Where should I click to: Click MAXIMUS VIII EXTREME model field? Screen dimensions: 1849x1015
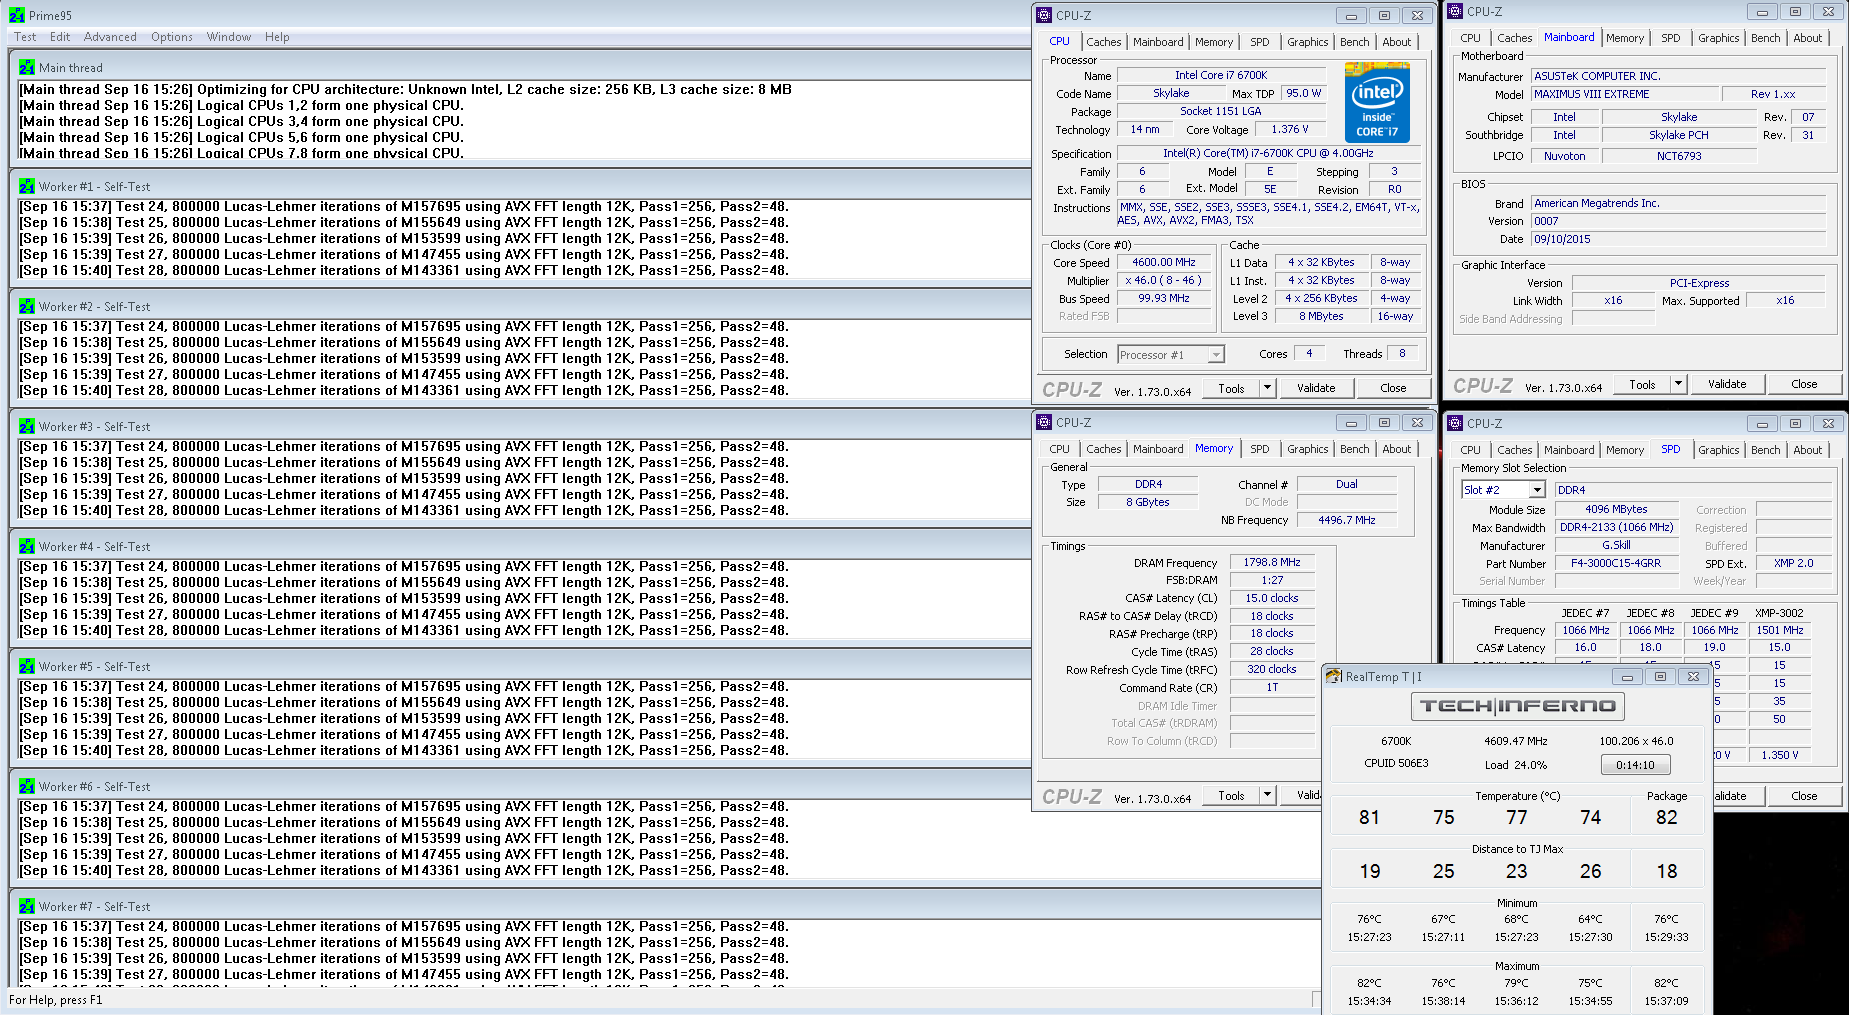point(1625,94)
